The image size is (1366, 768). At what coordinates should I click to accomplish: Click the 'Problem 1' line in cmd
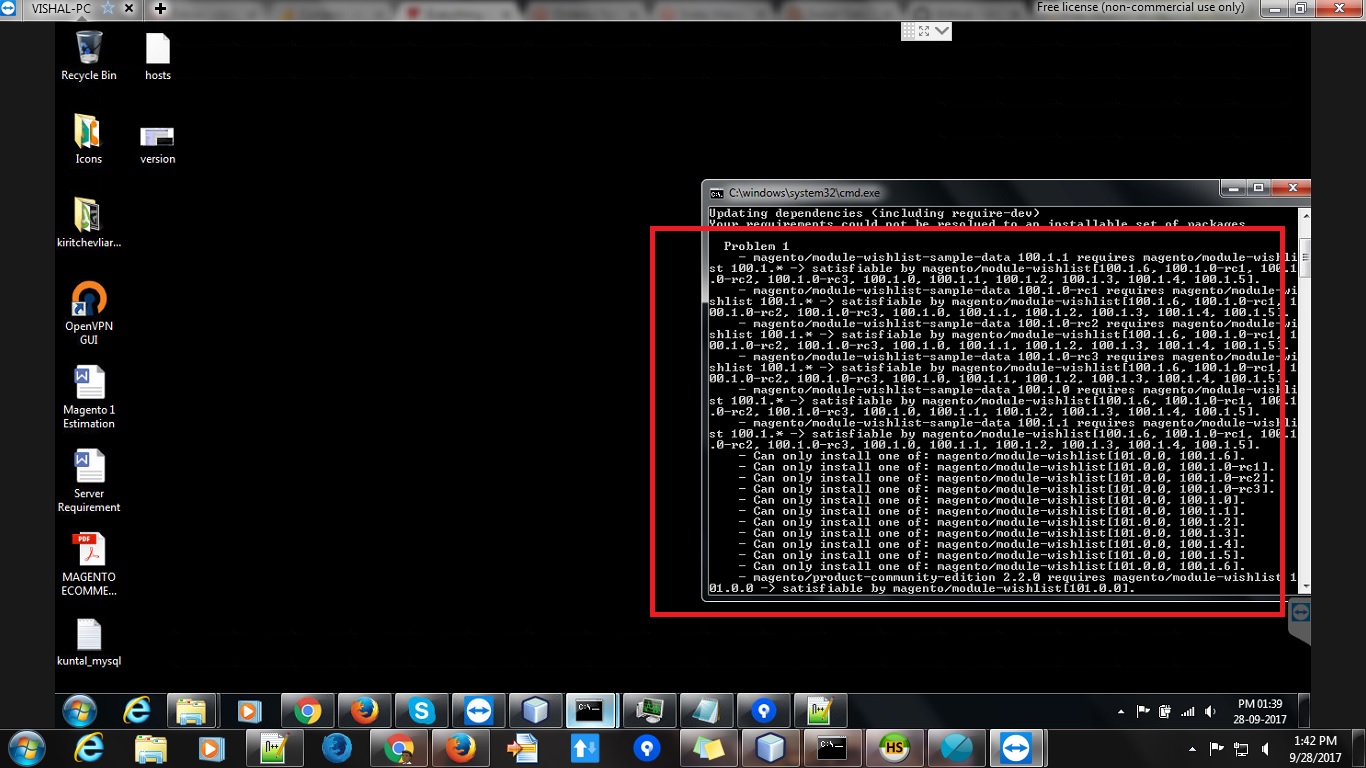[756, 246]
